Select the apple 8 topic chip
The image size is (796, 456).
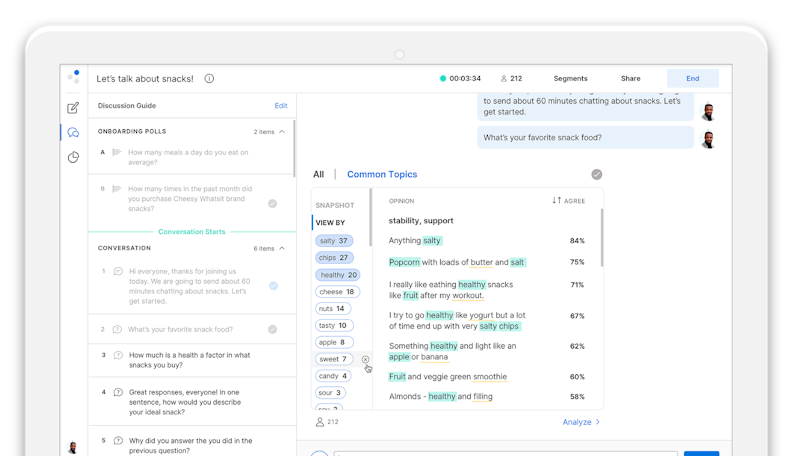[334, 342]
